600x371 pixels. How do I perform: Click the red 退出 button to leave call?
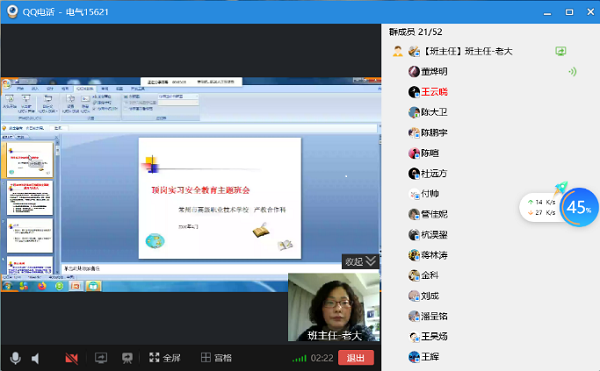click(x=356, y=358)
